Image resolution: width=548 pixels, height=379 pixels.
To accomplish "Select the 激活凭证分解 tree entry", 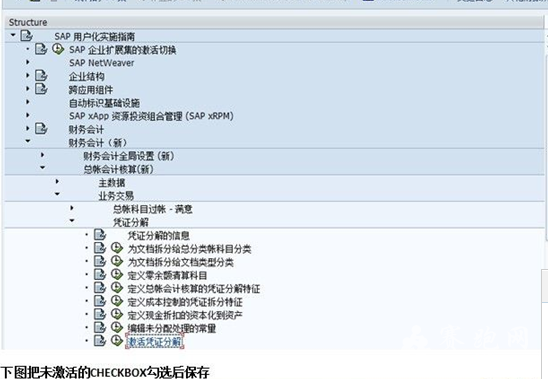I will [154, 342].
